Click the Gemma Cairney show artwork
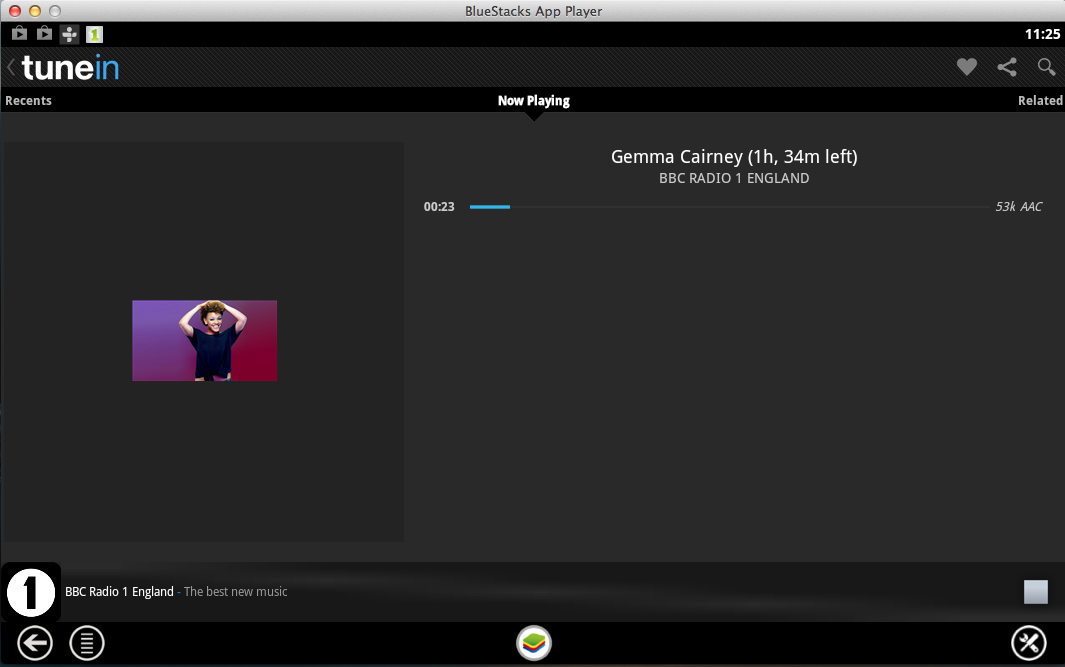1065x667 pixels. point(204,340)
